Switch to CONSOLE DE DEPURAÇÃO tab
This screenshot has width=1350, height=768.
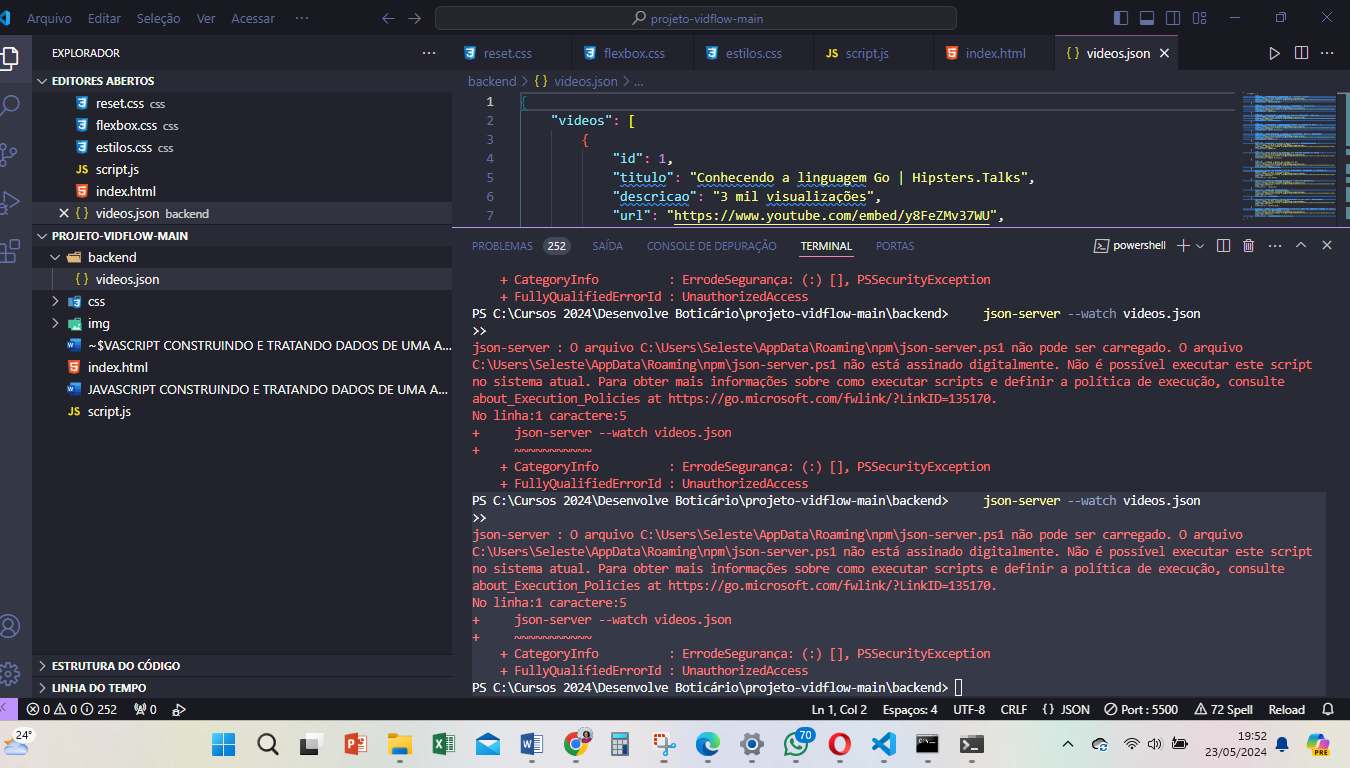tap(711, 246)
